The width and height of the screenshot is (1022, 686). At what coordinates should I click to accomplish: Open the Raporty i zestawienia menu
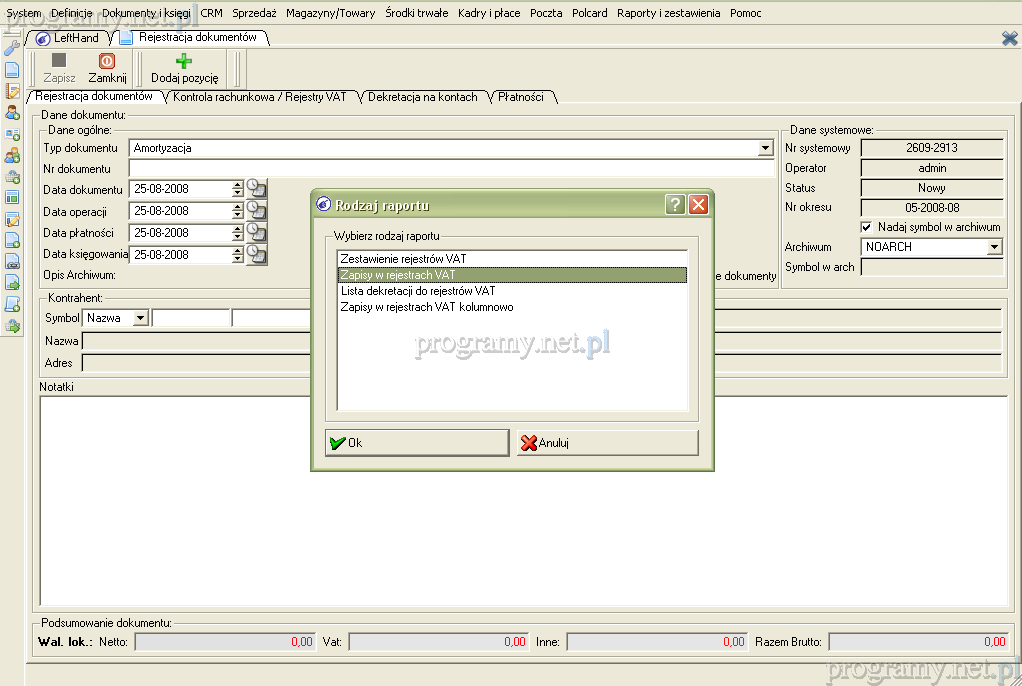[667, 13]
